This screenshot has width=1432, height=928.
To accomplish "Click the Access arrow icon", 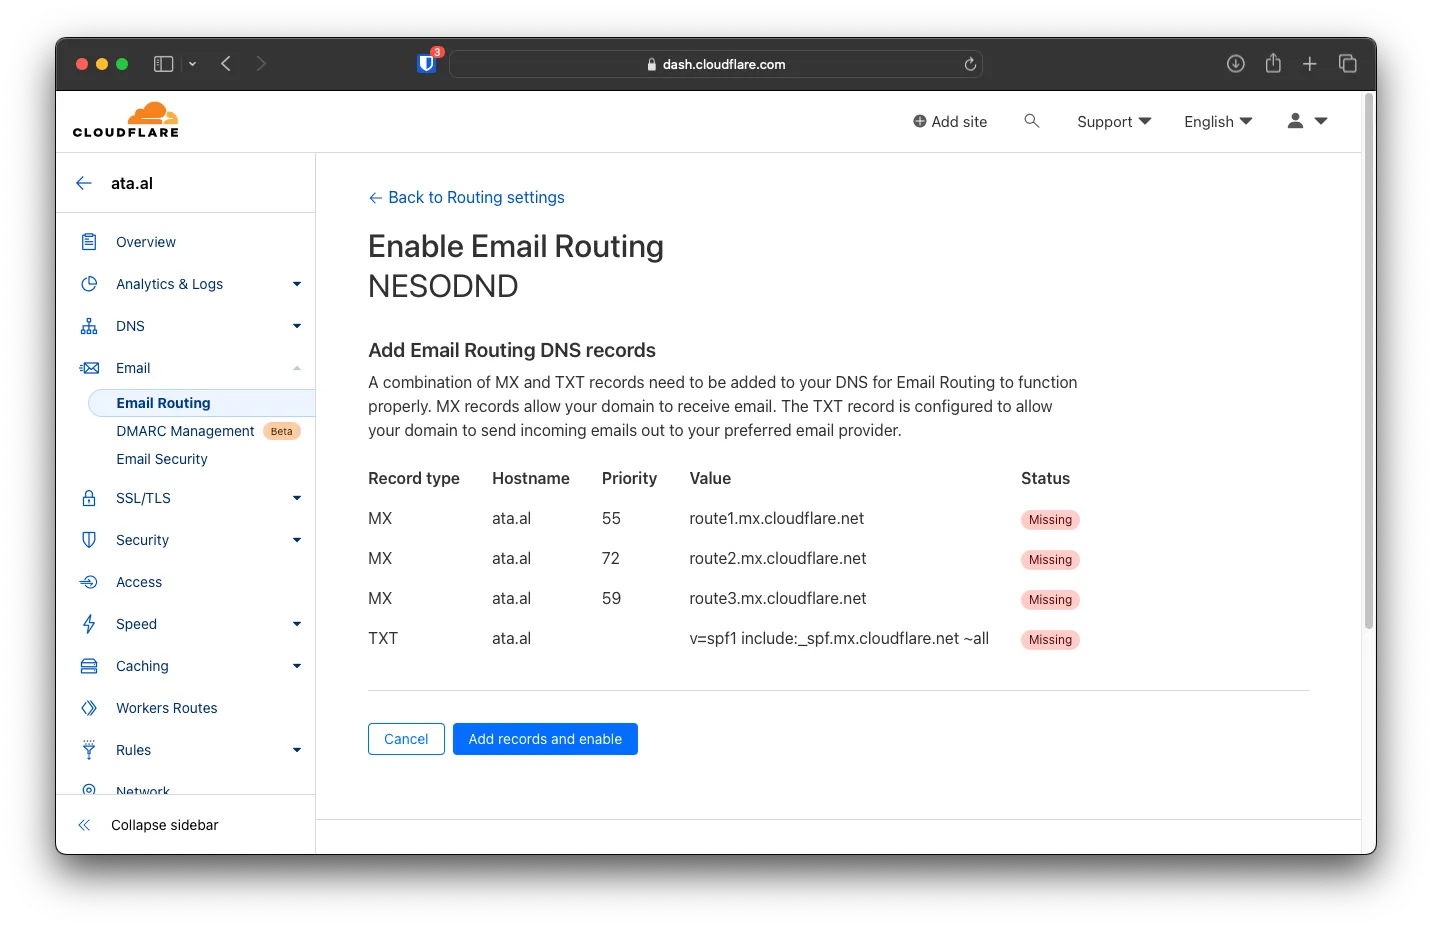I will click(x=89, y=582).
